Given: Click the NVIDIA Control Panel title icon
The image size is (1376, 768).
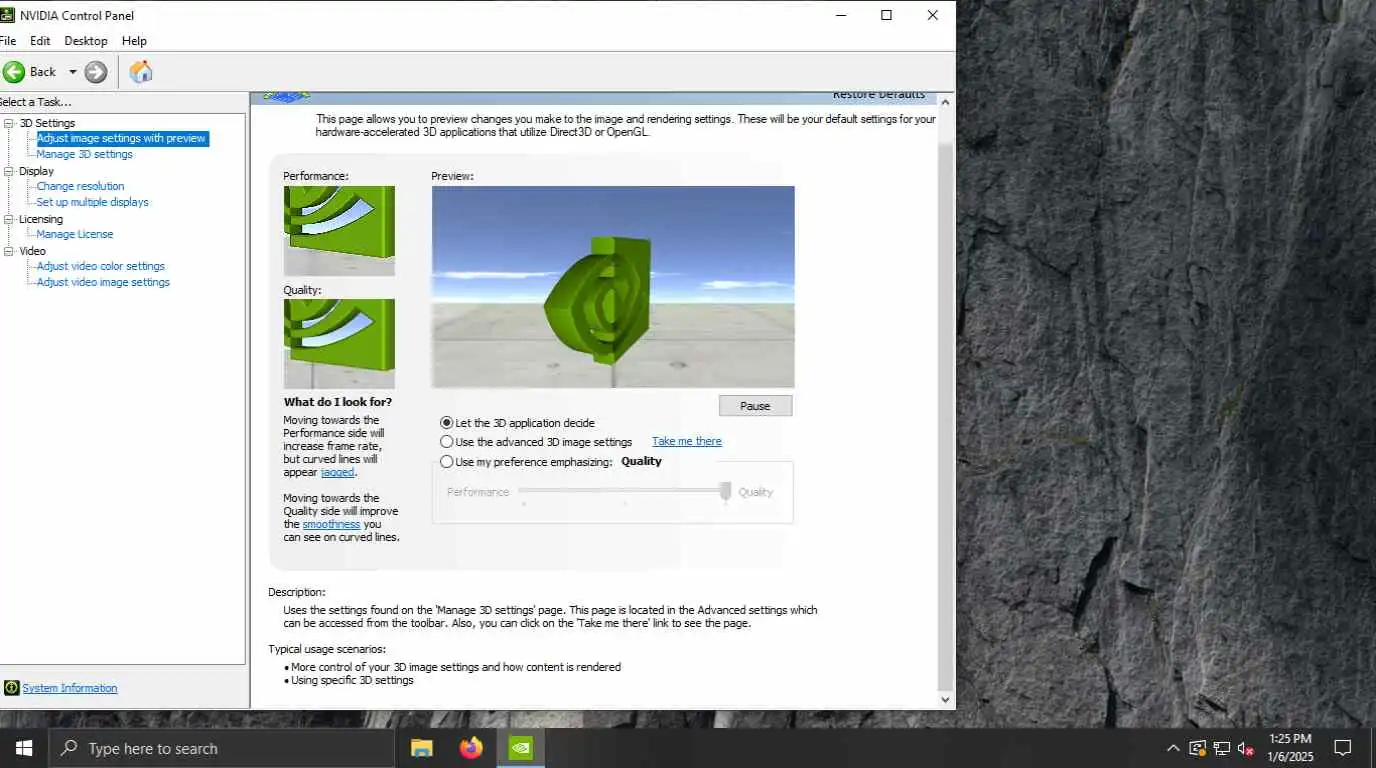Looking at the screenshot, I should (x=6, y=15).
